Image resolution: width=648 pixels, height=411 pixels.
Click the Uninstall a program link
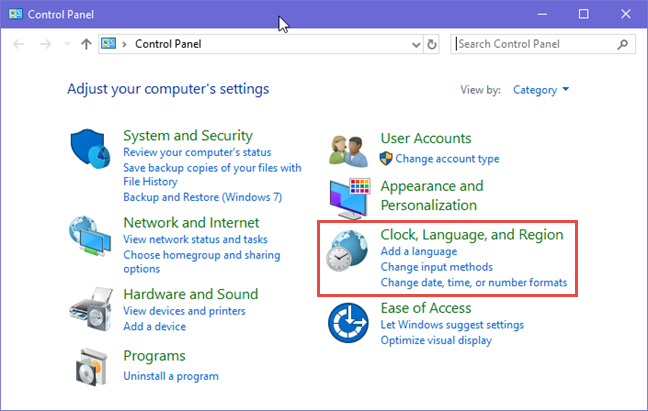(170, 376)
